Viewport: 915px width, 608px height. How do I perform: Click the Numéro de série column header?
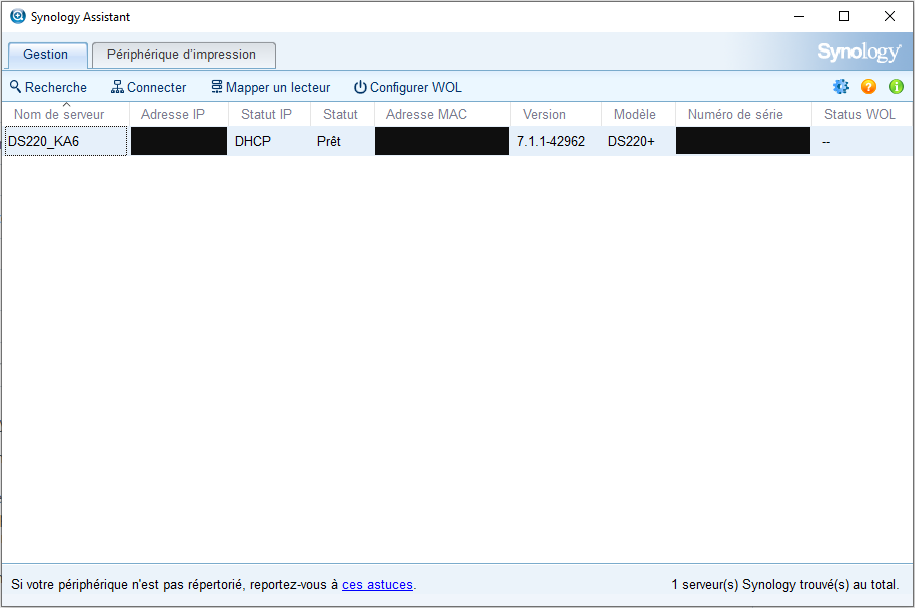pos(735,115)
